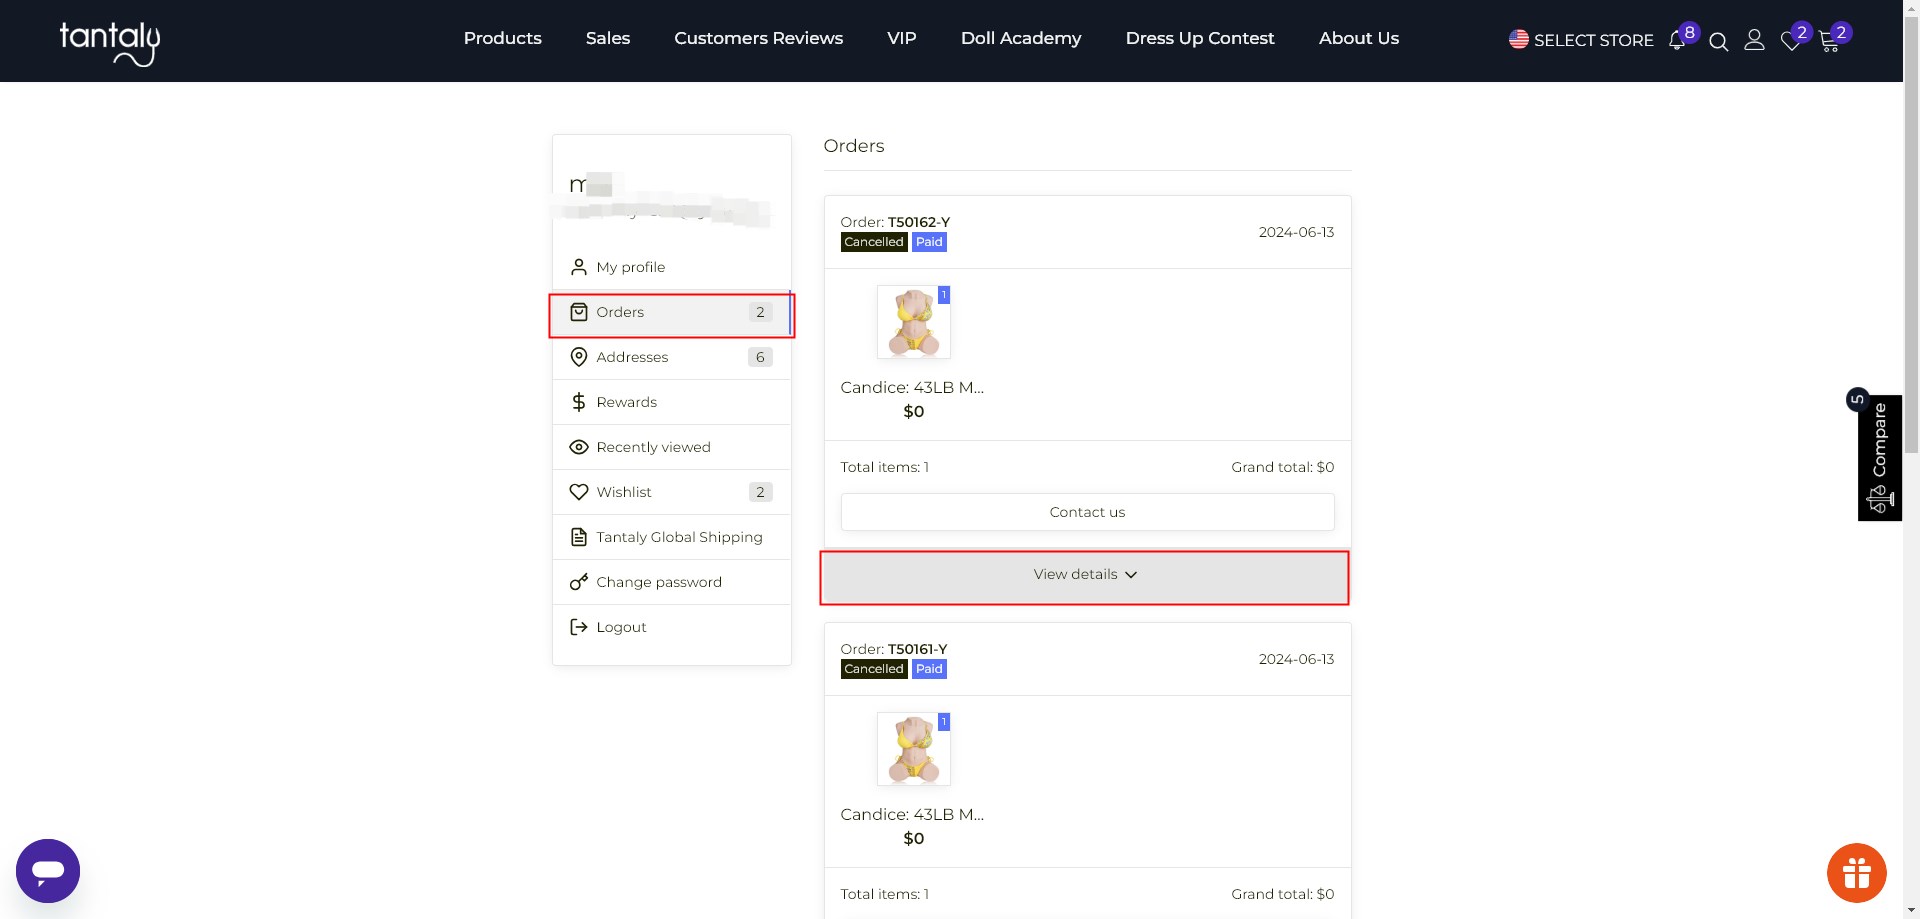Screen dimensions: 1920x919
Task: Click the Logout arrow icon
Action: click(578, 627)
